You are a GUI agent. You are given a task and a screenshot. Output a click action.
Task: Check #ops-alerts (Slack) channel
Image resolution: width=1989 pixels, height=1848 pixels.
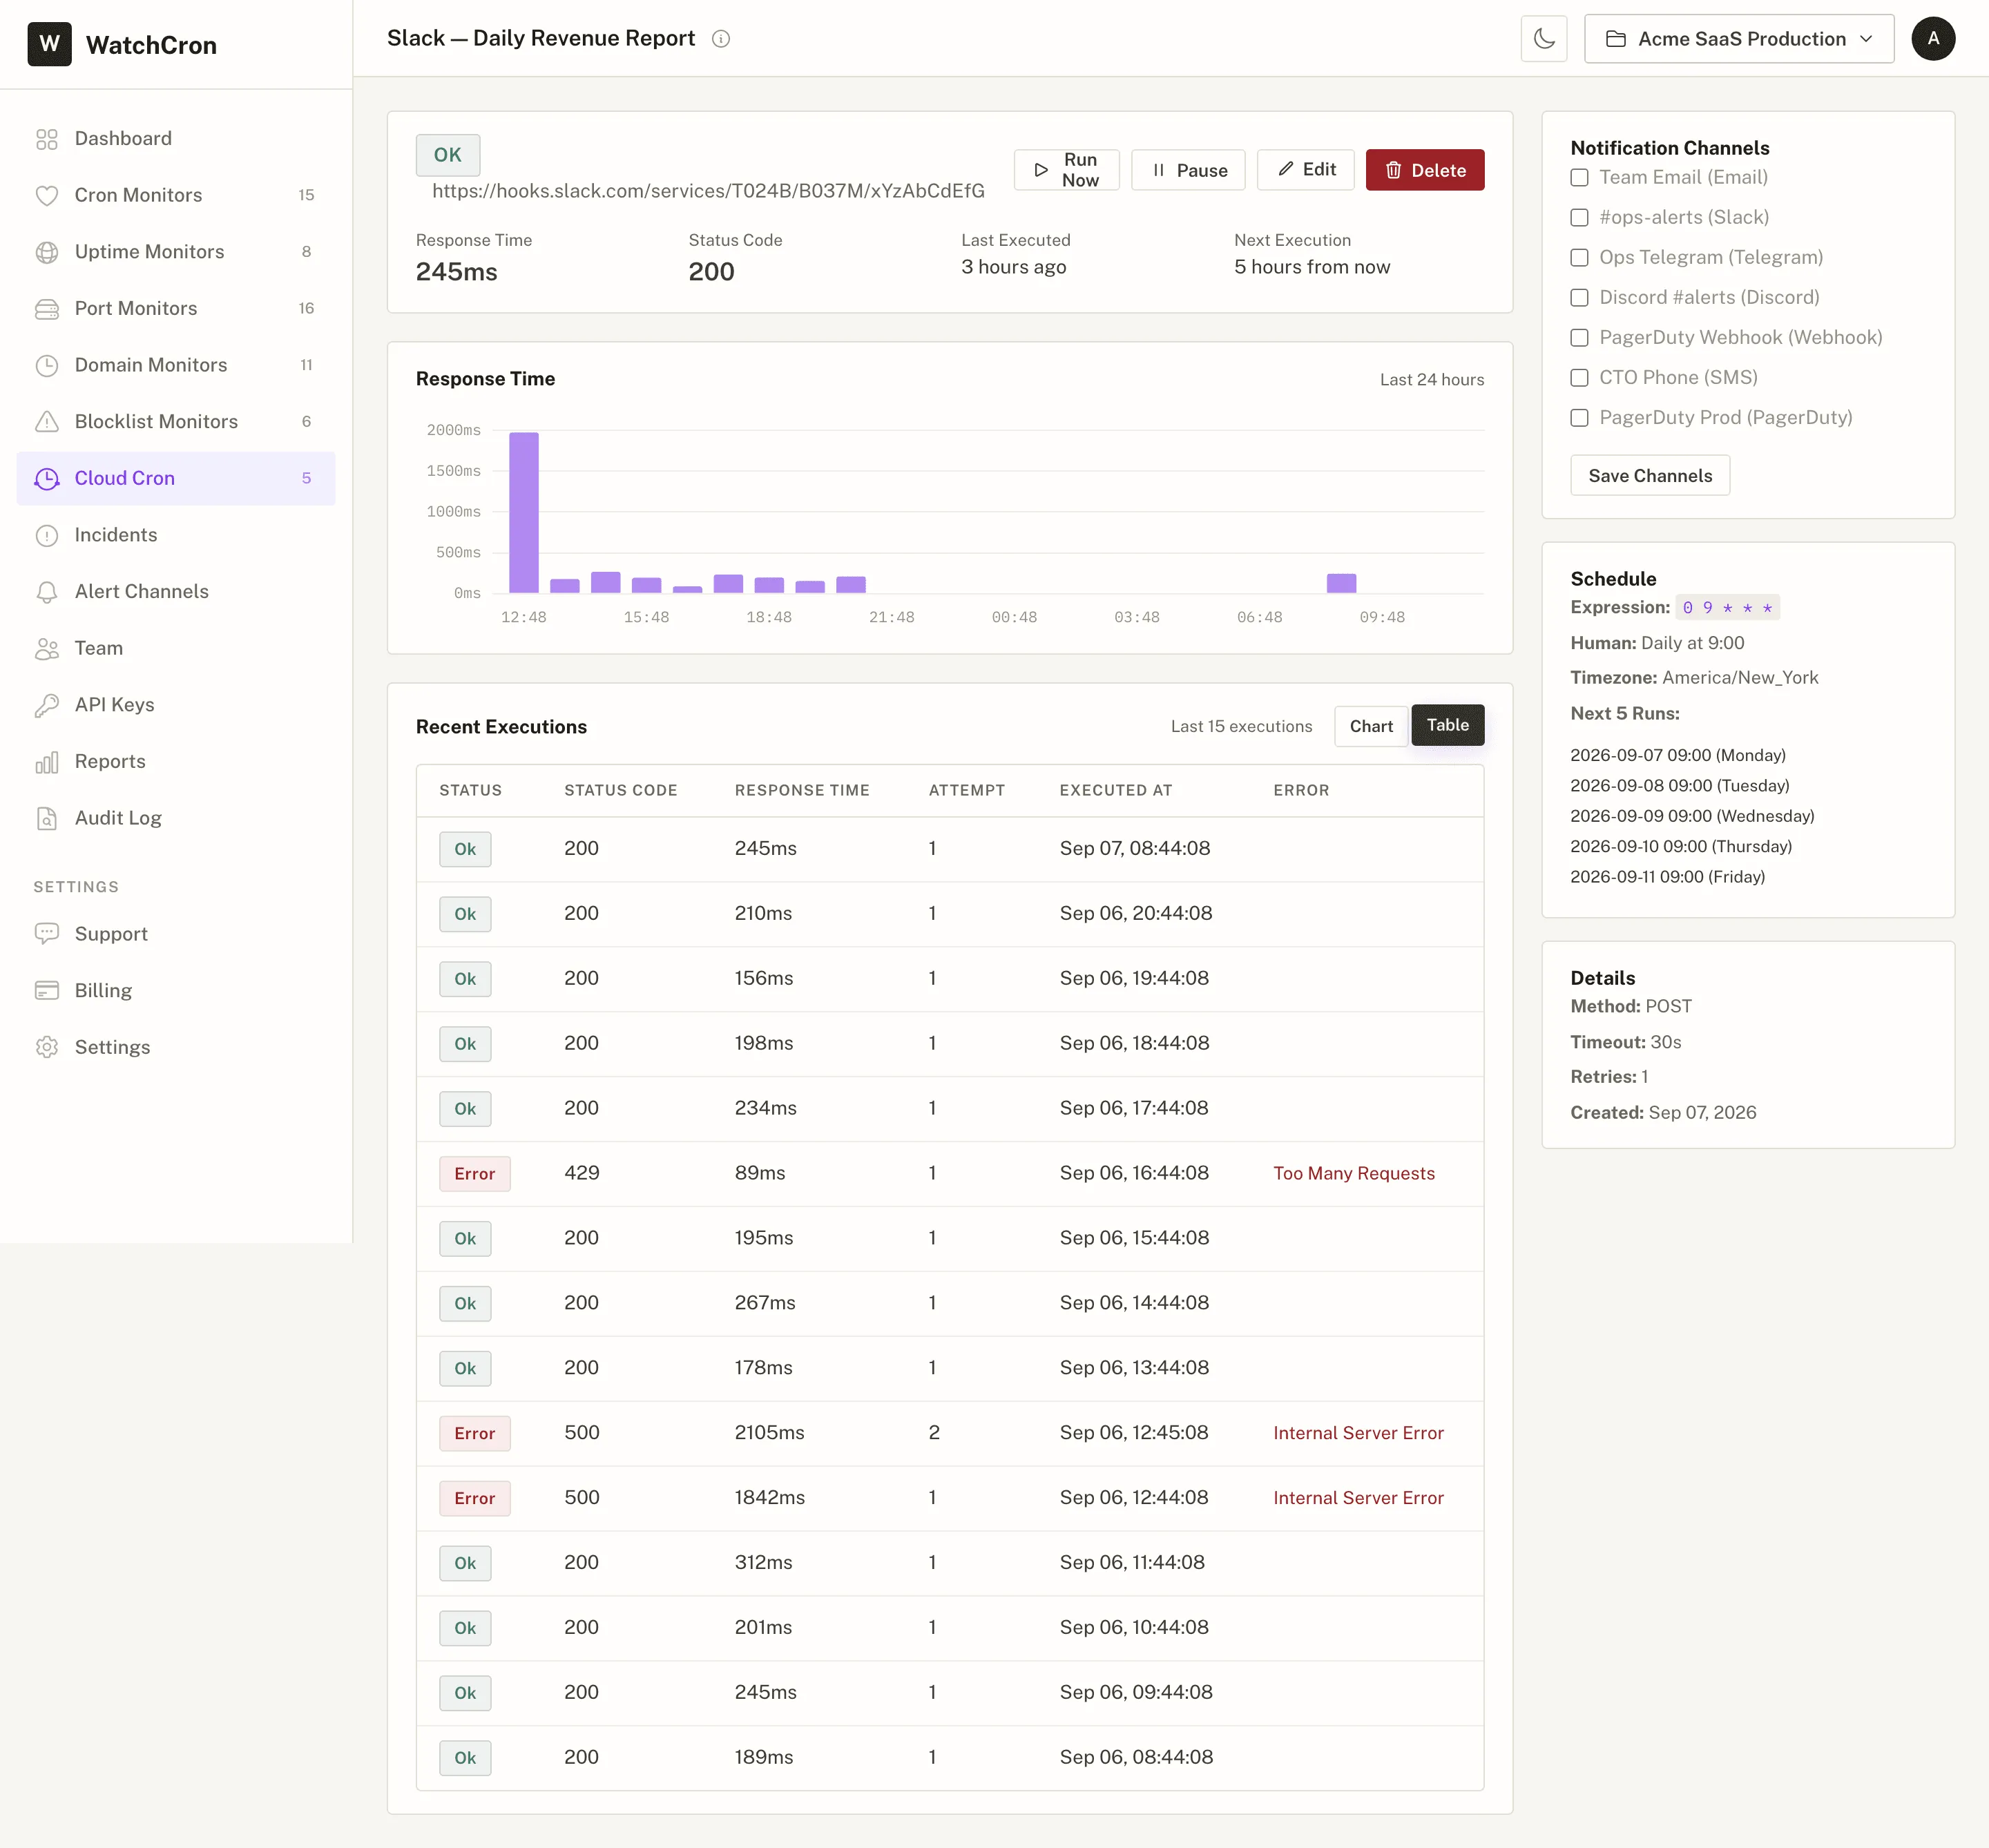1579,218
